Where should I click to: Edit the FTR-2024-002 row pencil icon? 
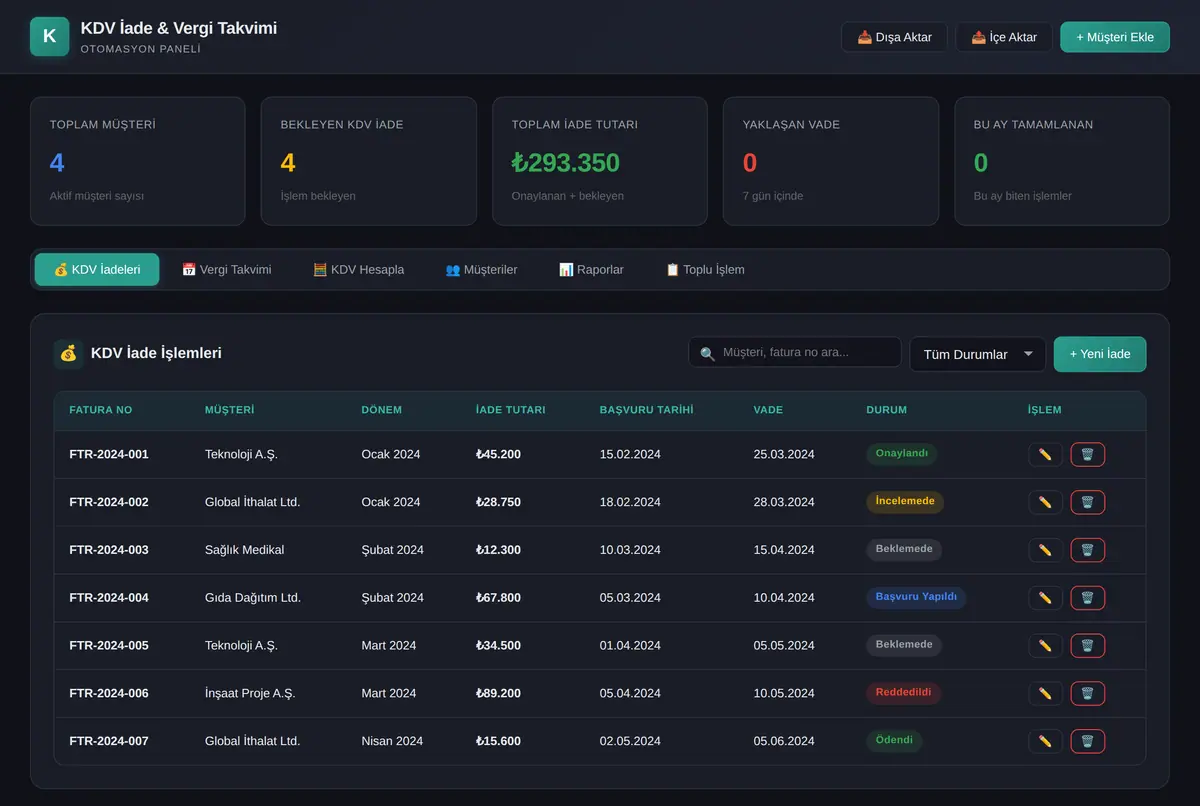pos(1045,502)
